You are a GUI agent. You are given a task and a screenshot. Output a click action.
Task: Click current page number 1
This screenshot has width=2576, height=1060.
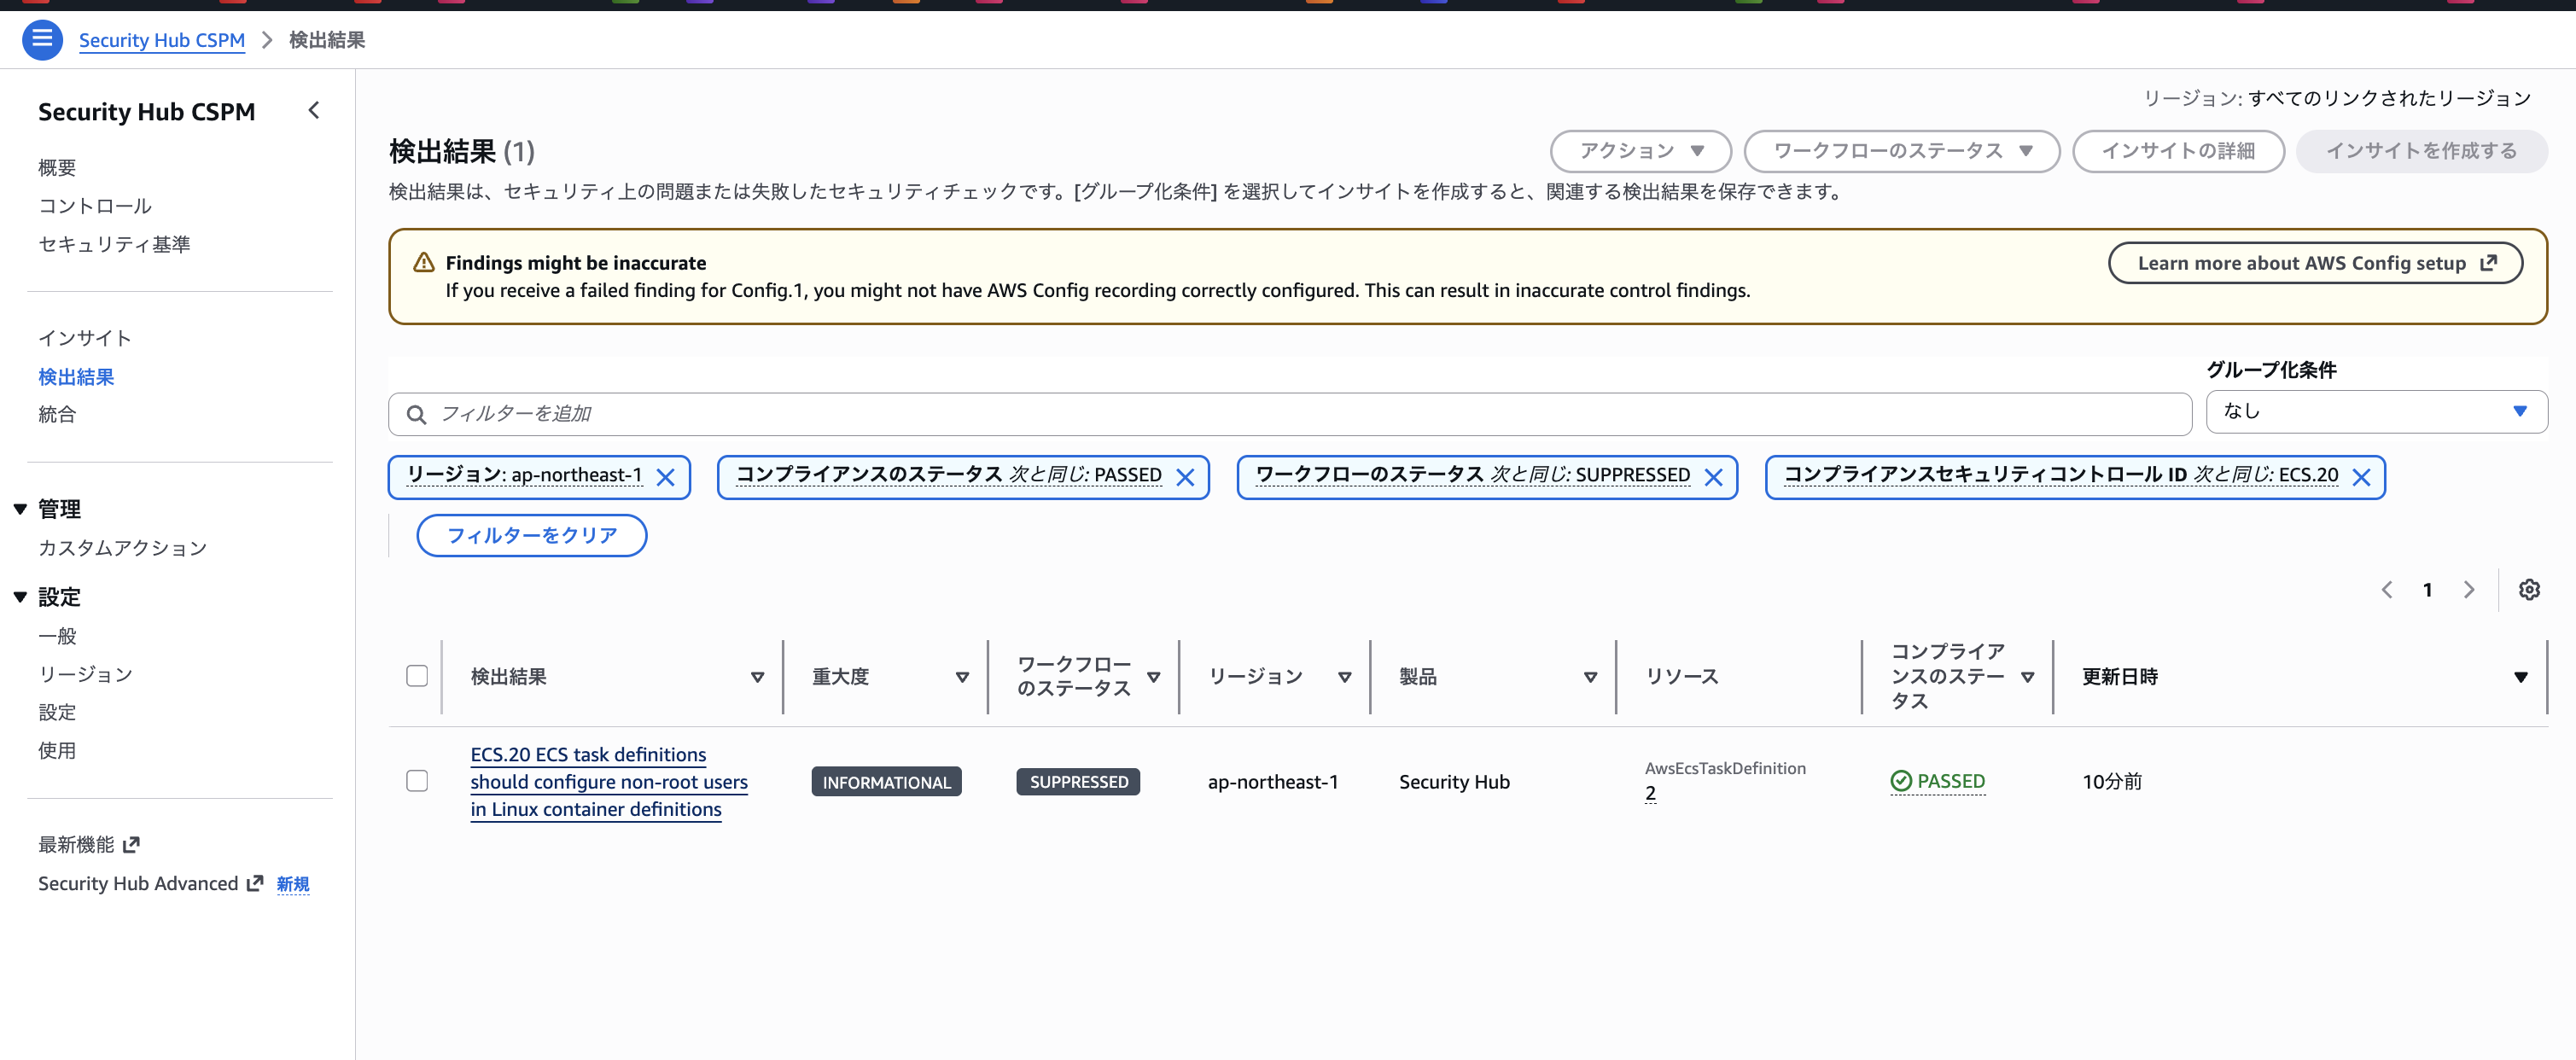[x=2427, y=590]
